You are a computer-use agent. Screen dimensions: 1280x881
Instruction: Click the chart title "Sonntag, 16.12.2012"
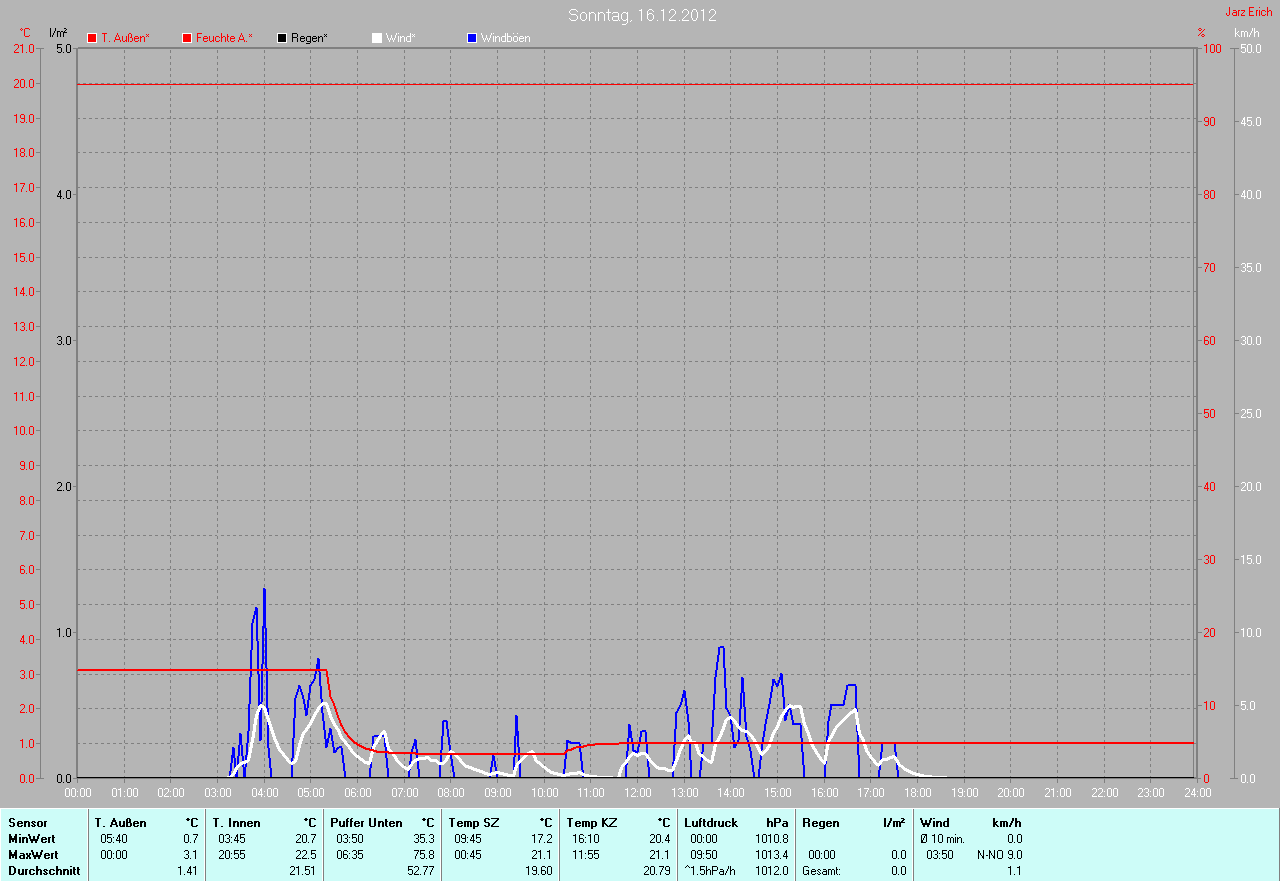point(642,15)
